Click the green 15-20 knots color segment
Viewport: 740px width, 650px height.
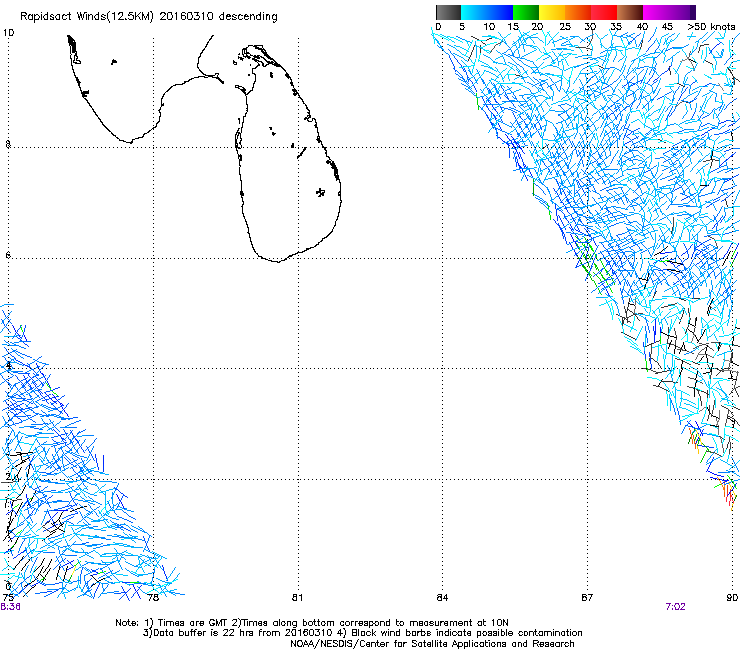coord(526,12)
